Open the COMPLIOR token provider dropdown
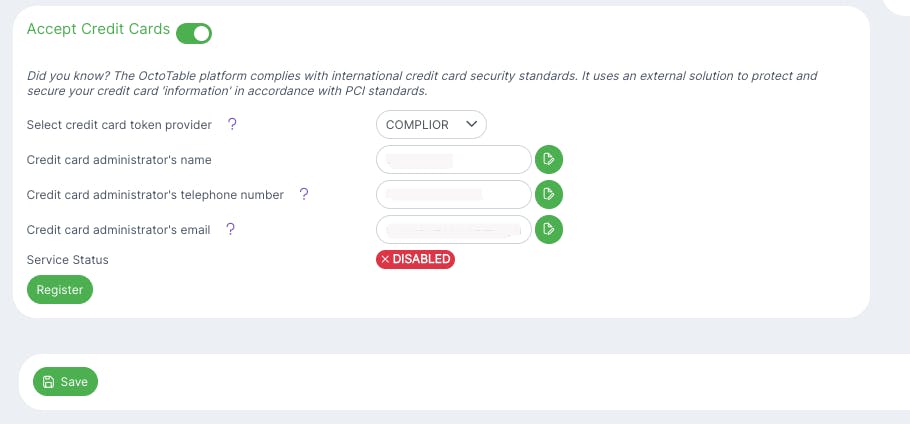The image size is (910, 424). 431,125
